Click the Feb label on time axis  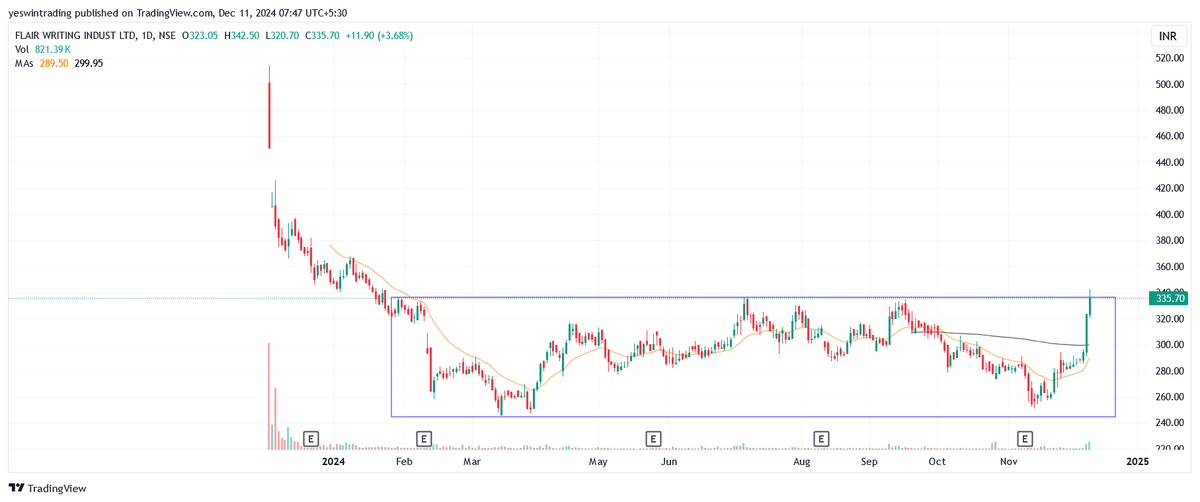pos(404,463)
